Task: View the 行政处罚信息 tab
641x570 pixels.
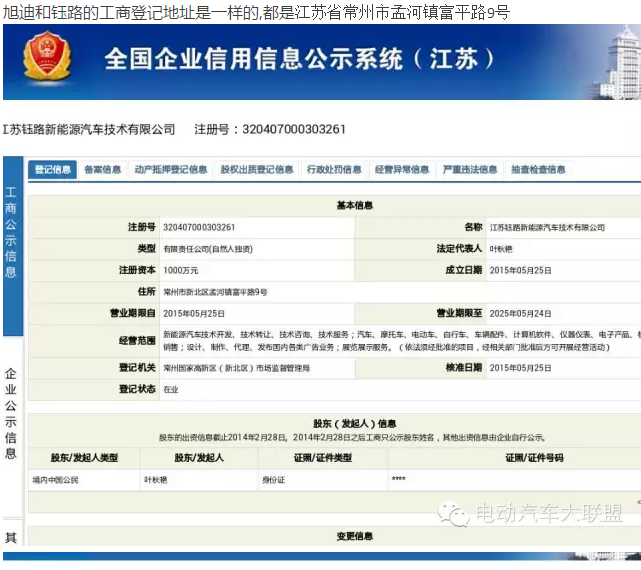Action: click(334, 169)
